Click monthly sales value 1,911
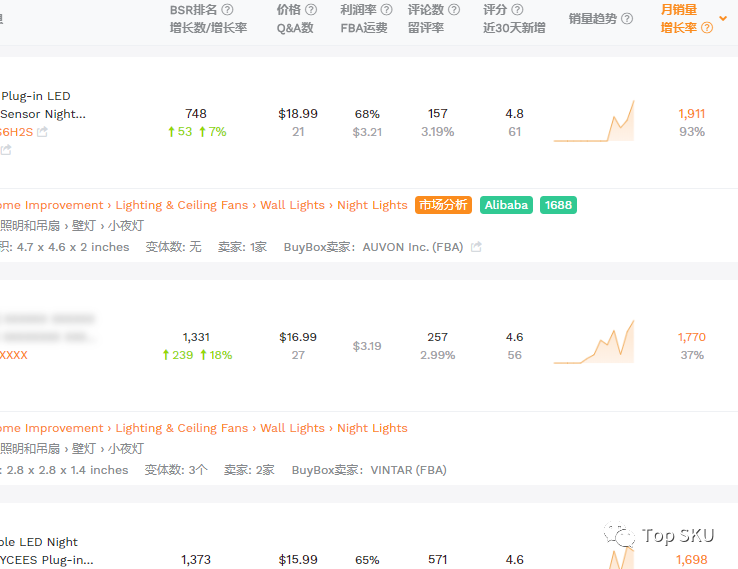 point(691,114)
